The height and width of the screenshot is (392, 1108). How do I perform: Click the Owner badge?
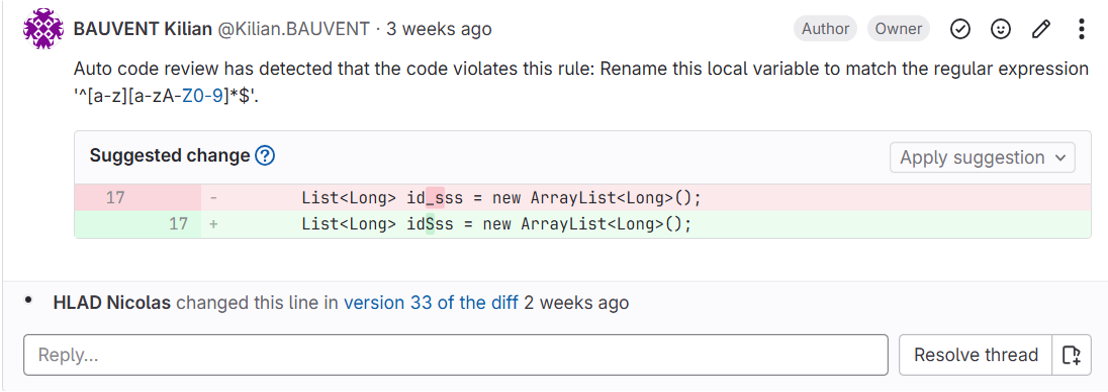click(898, 29)
